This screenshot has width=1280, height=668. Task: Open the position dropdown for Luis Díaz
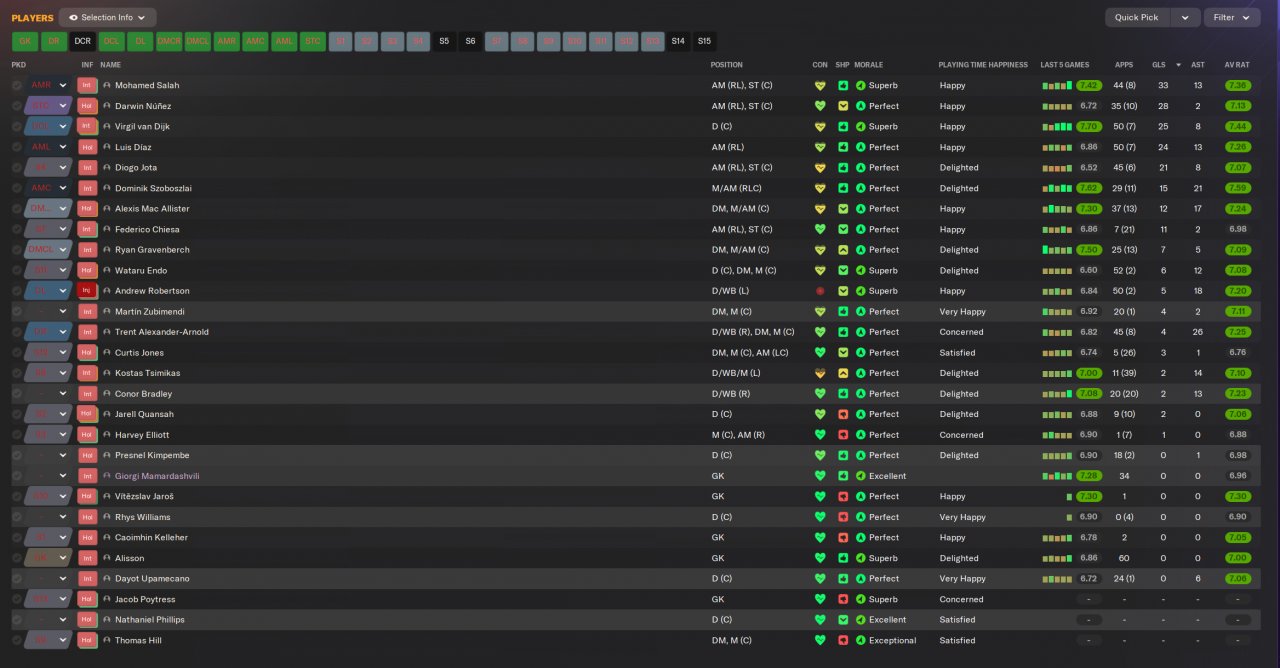point(49,147)
